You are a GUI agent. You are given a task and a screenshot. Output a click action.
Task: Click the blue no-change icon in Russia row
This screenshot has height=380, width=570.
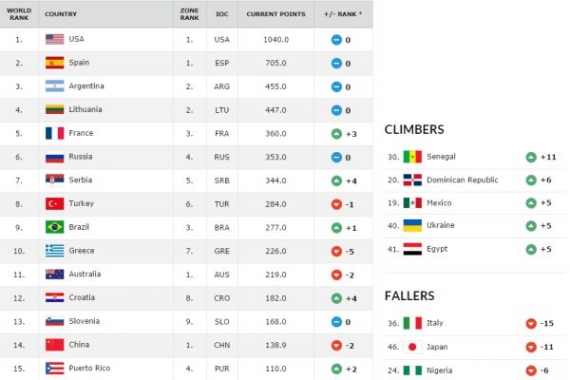[x=337, y=157]
